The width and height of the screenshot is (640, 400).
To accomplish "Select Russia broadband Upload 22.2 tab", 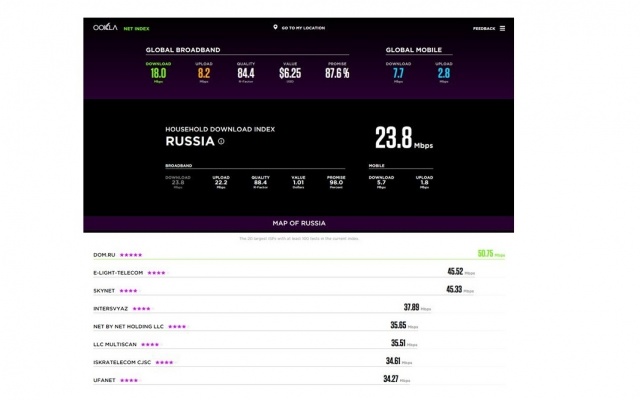I will pyautogui.click(x=221, y=182).
